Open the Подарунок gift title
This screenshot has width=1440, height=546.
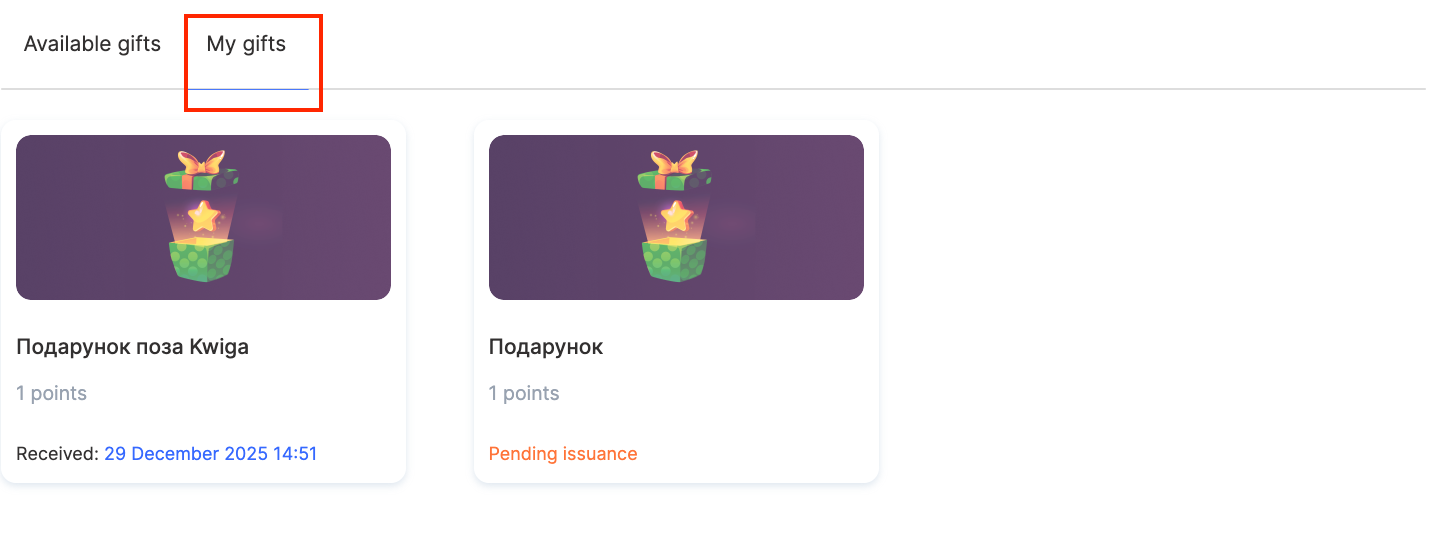(546, 347)
